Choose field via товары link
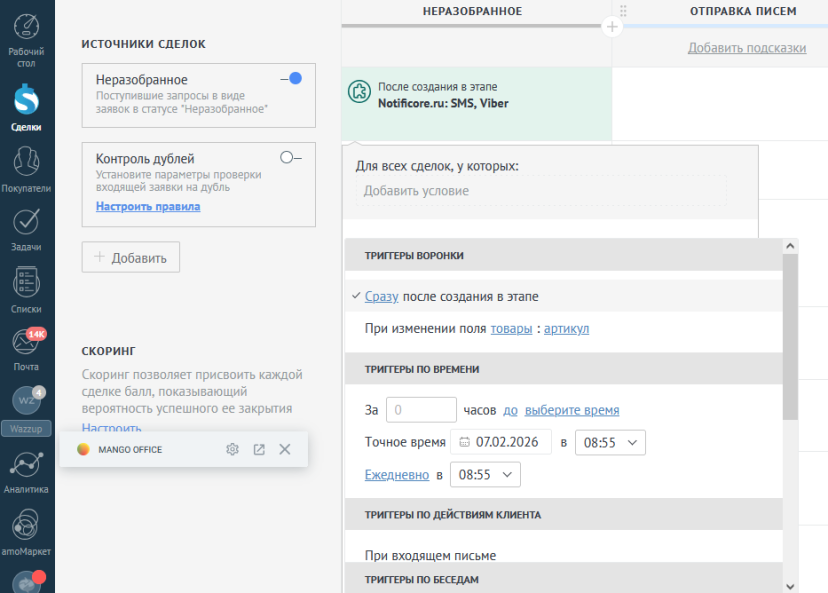This screenshot has width=828, height=593. pyautogui.click(x=511, y=329)
